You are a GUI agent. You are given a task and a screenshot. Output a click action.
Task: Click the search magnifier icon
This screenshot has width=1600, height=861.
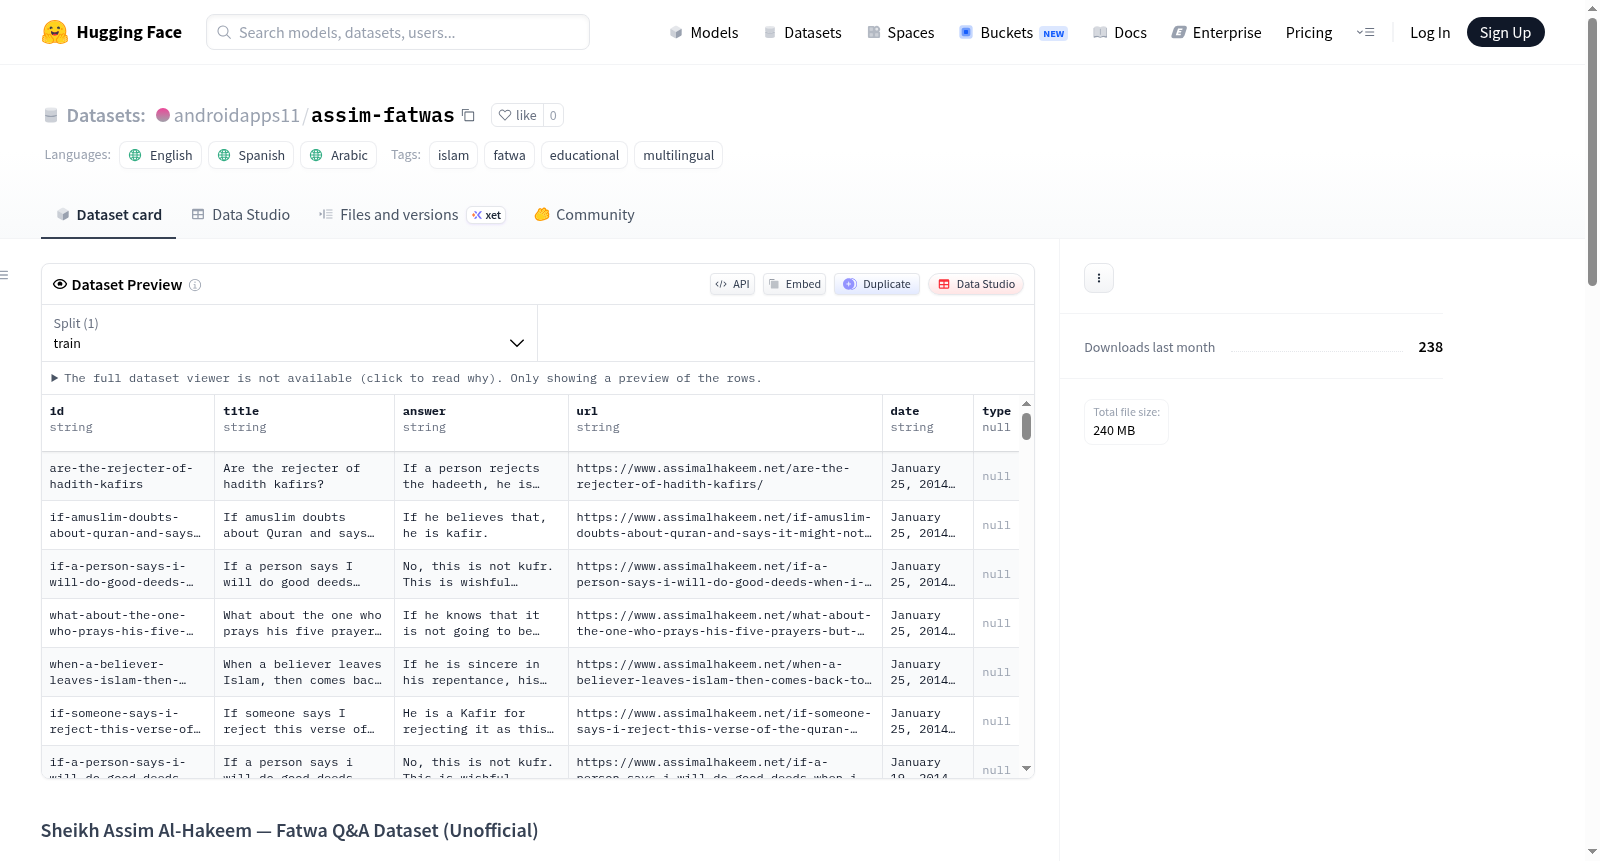pos(225,32)
